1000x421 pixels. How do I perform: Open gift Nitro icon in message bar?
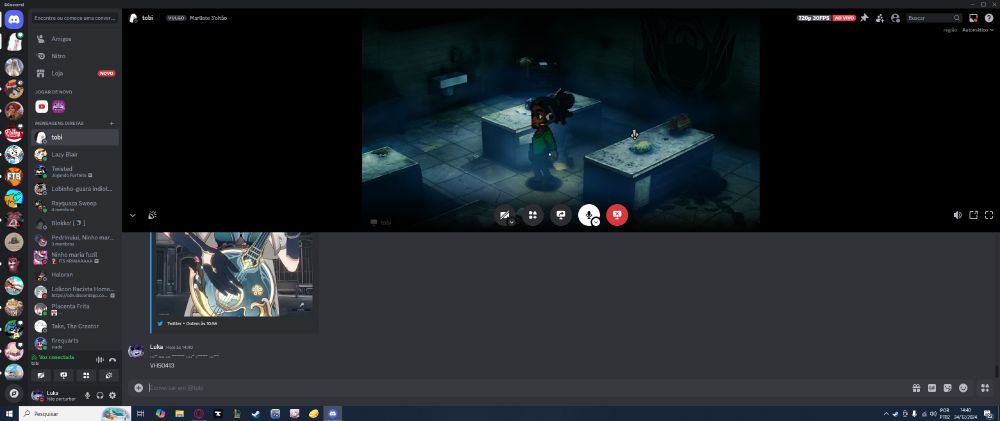click(916, 388)
